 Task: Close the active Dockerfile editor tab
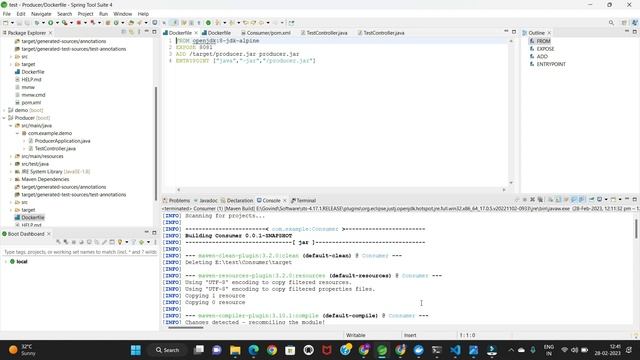point(196,33)
